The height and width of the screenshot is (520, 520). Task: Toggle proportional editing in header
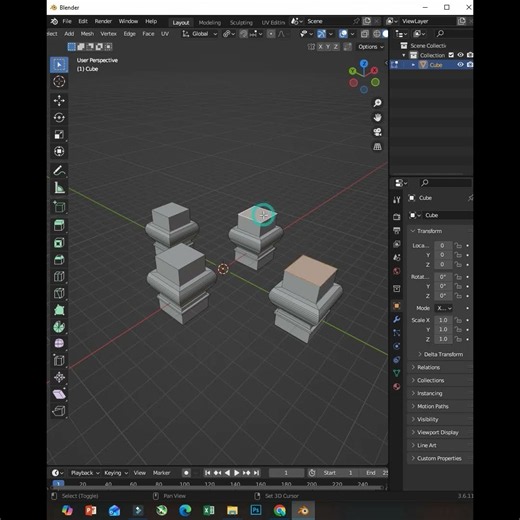271,34
